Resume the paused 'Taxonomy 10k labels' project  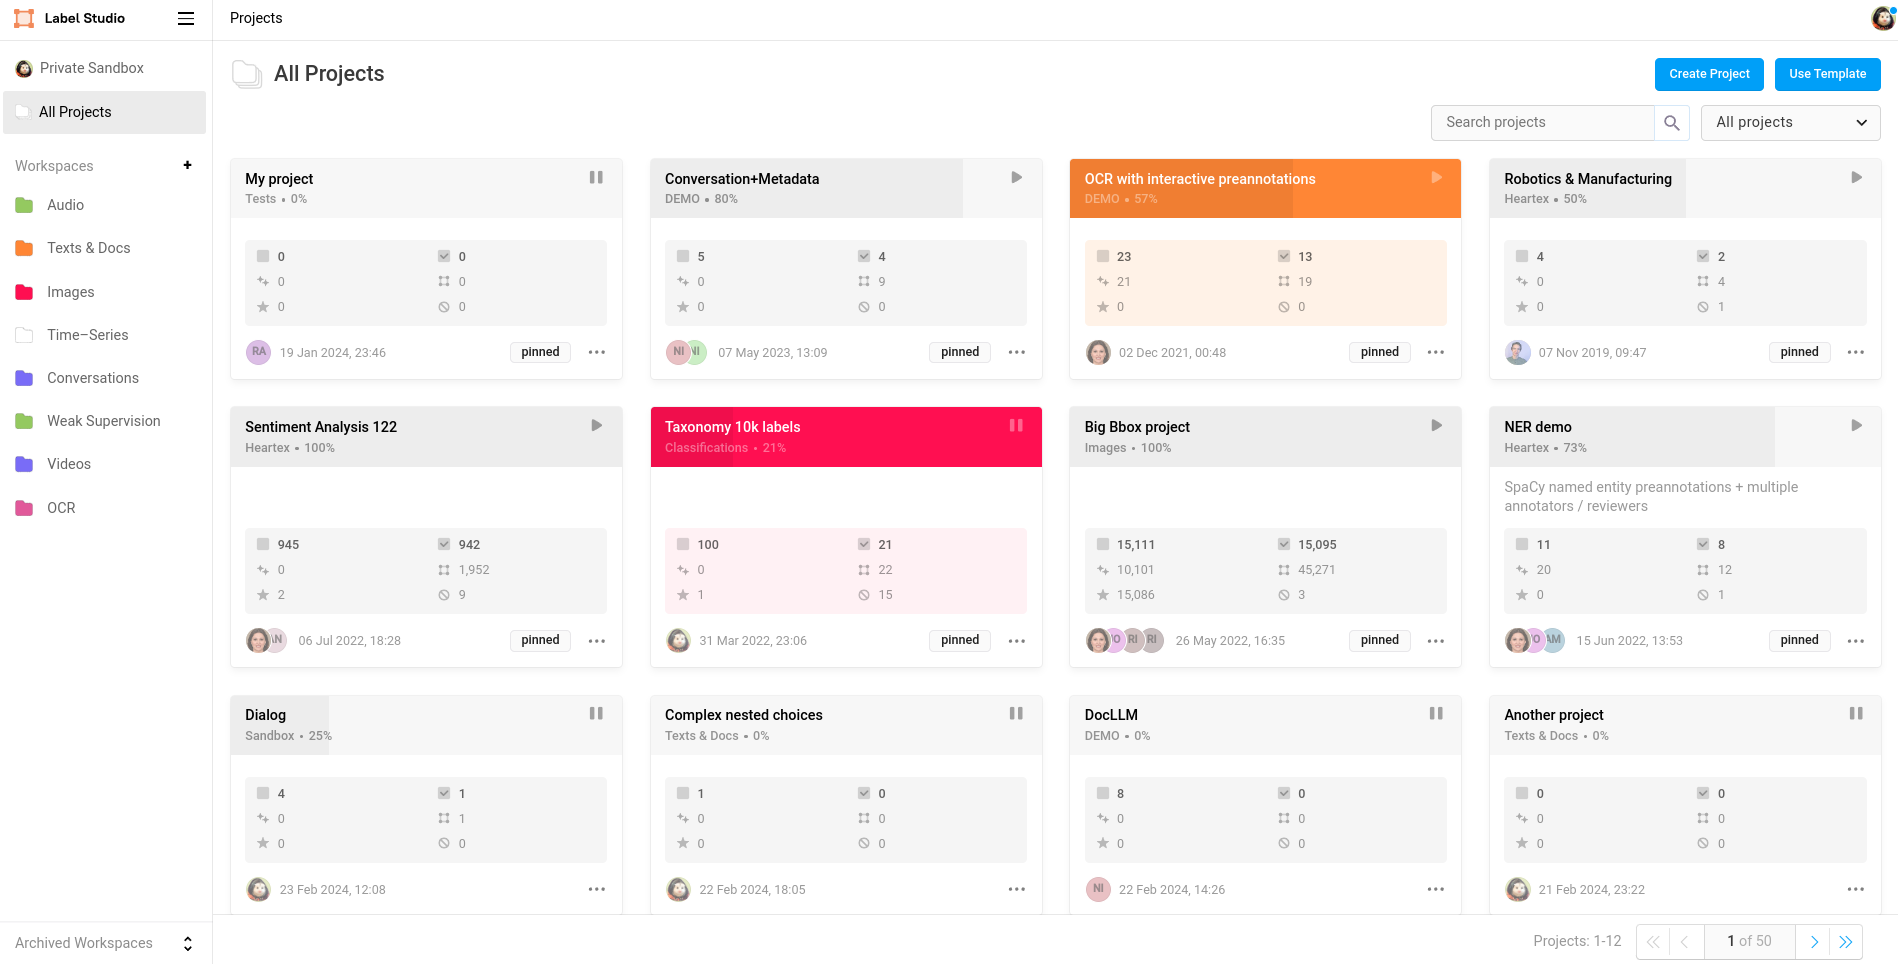coord(1016,424)
